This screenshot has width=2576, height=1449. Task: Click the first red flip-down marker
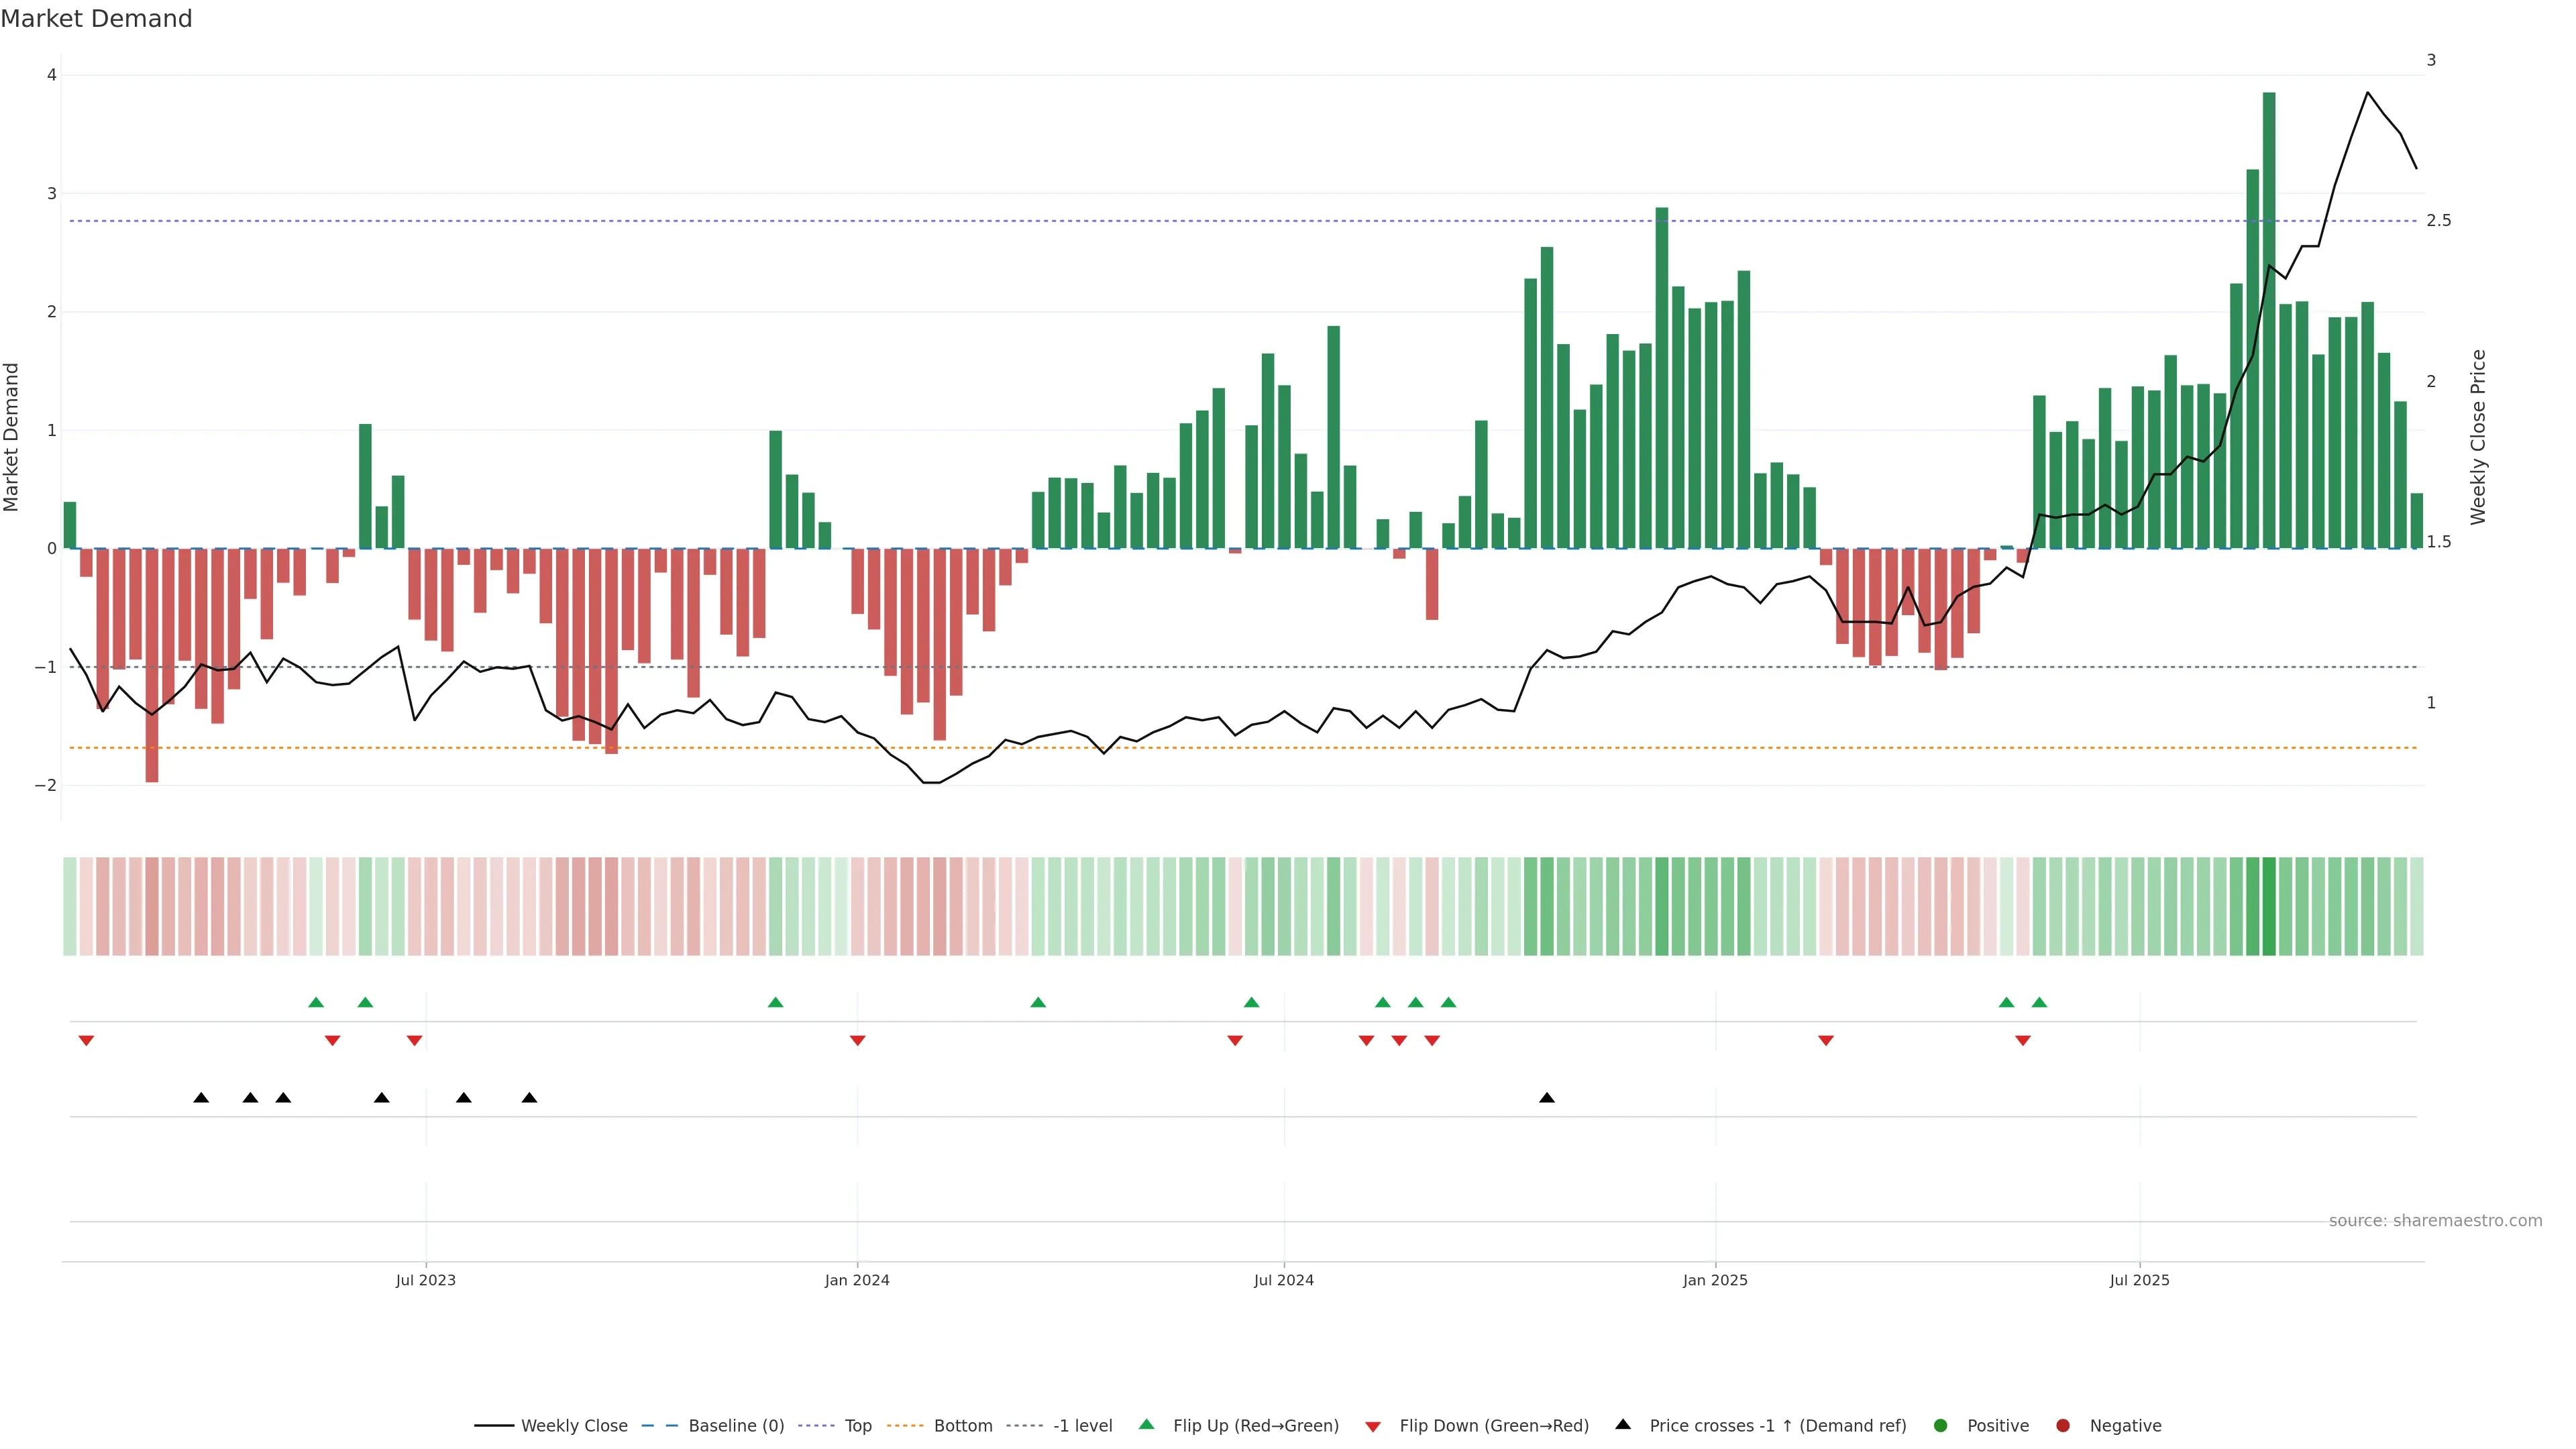click(x=86, y=1041)
